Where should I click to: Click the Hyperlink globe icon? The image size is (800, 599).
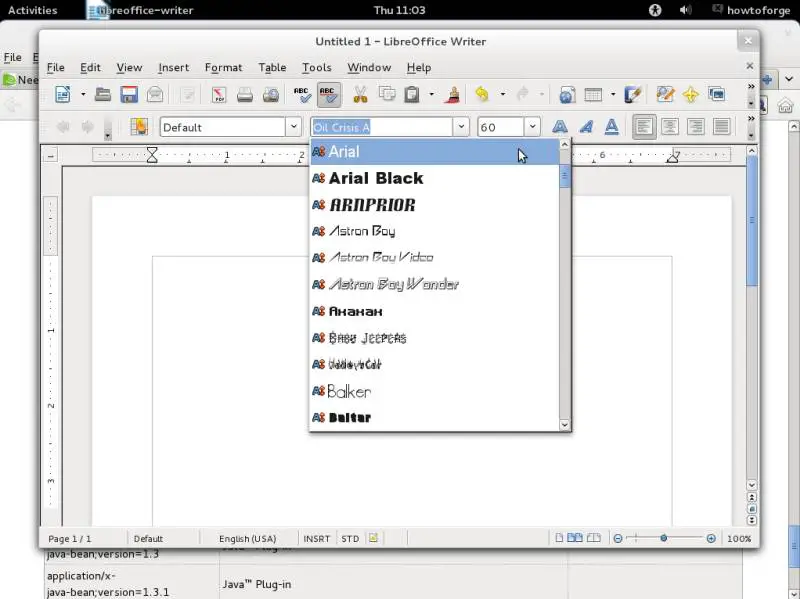[567, 95]
